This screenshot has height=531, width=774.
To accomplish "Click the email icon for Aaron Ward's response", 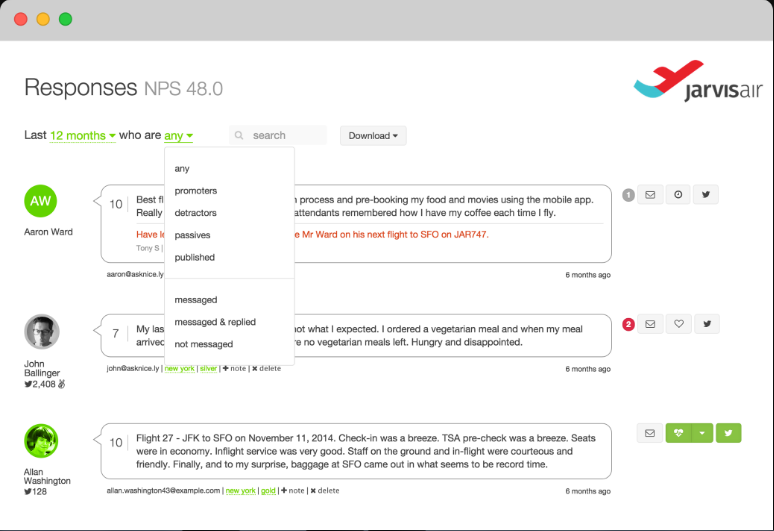I will pos(650,195).
